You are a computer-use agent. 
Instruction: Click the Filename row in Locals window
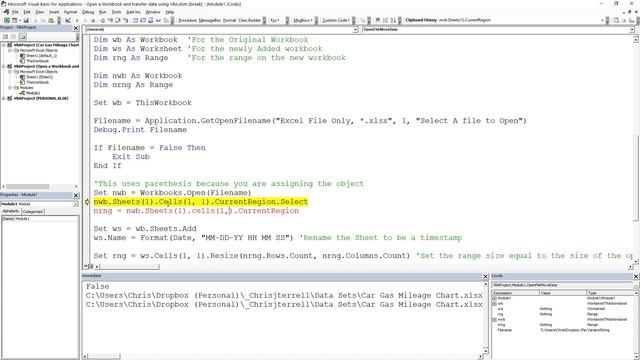(563, 330)
